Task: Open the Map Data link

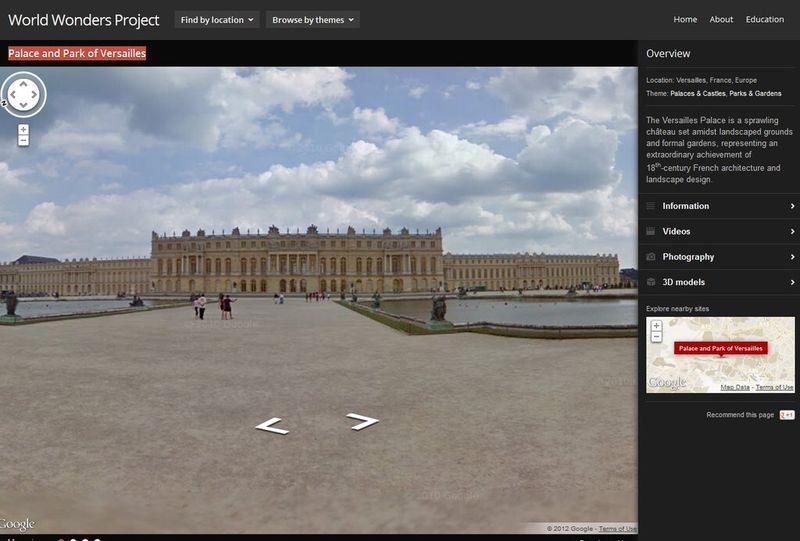Action: pos(735,387)
